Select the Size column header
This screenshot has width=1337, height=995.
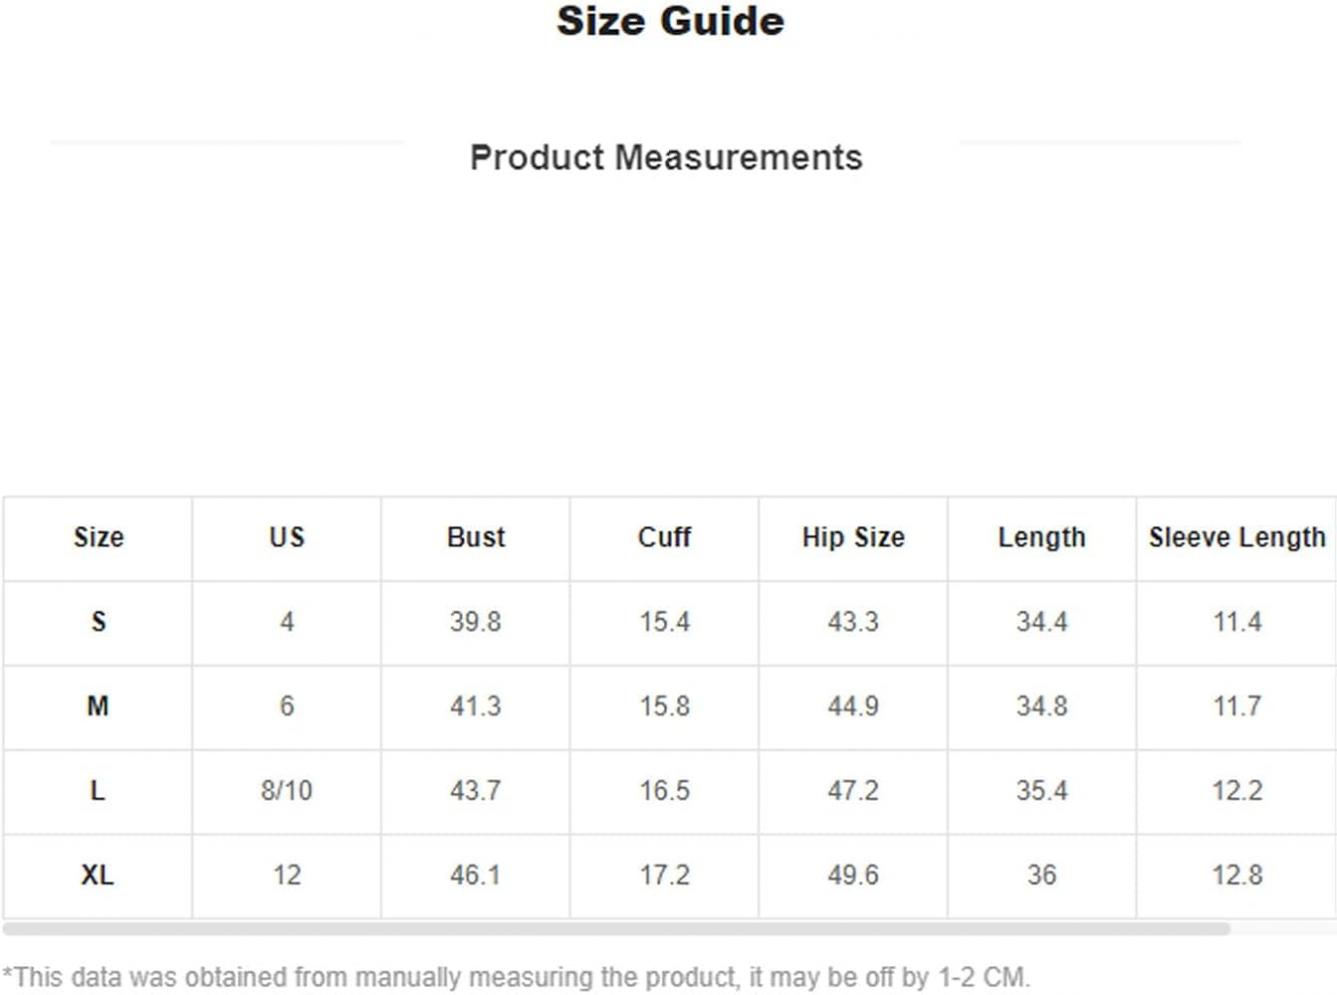[98, 538]
